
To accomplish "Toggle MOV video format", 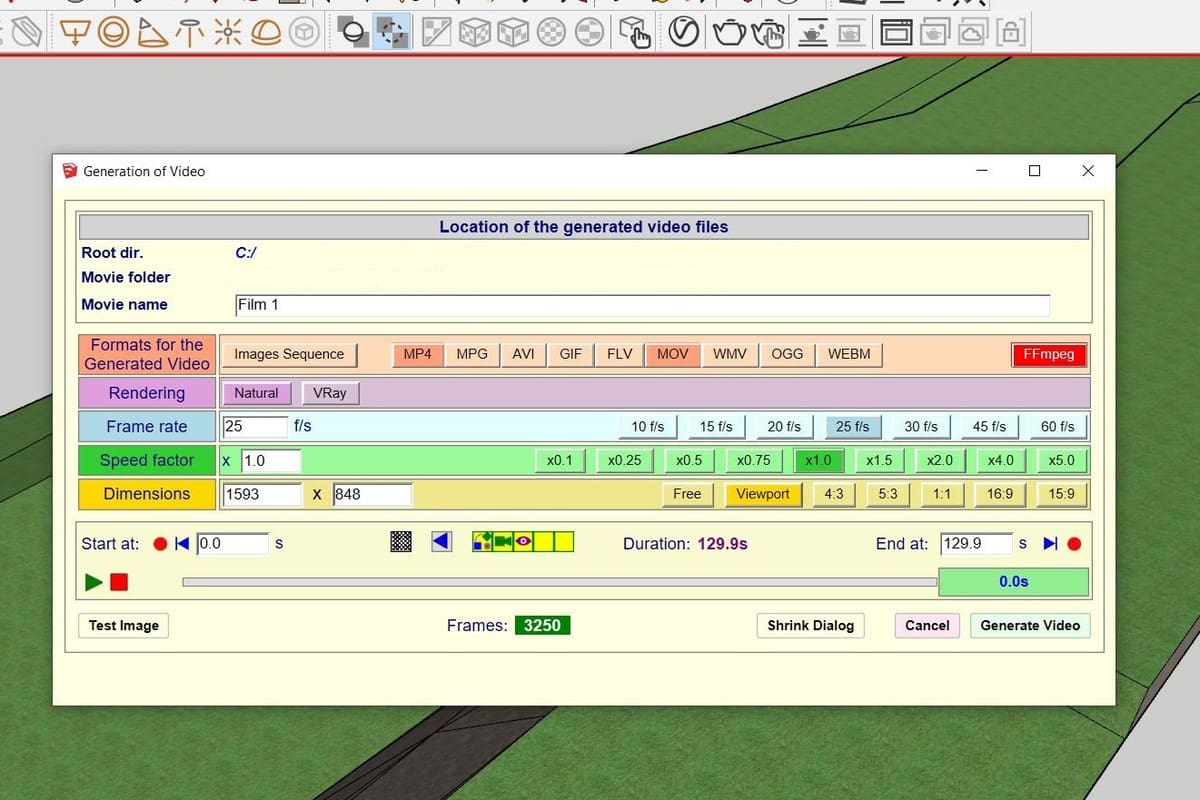I will 672,354.
